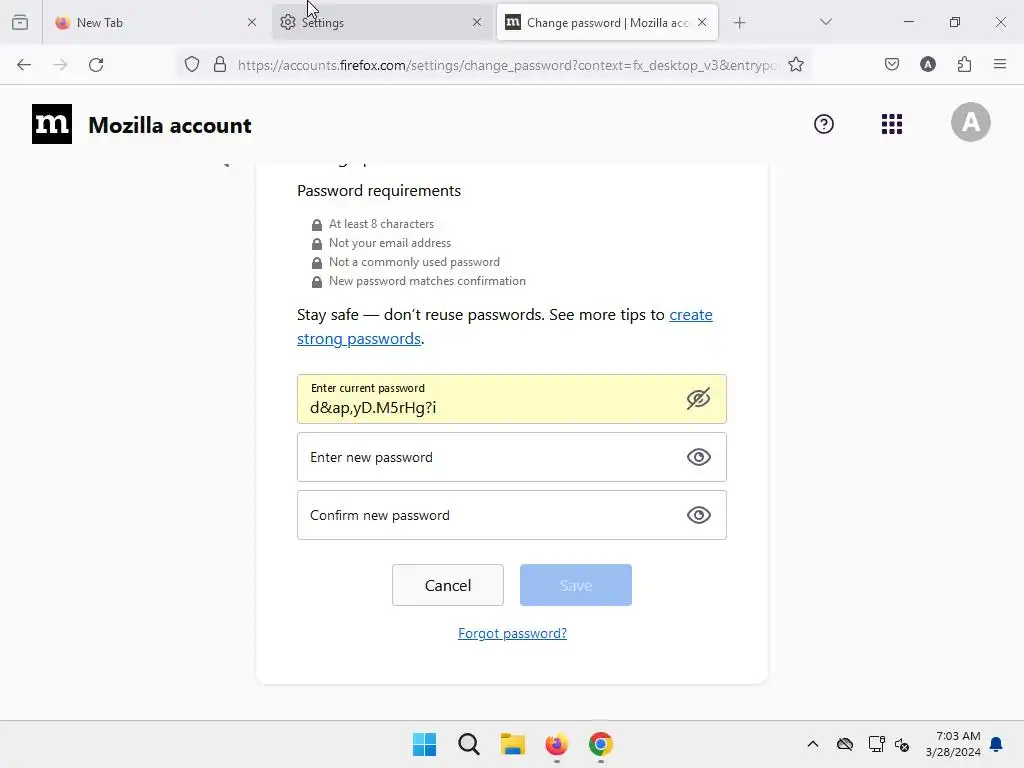Click the muted volume tray icon
The width and height of the screenshot is (1024, 768).
(902, 744)
